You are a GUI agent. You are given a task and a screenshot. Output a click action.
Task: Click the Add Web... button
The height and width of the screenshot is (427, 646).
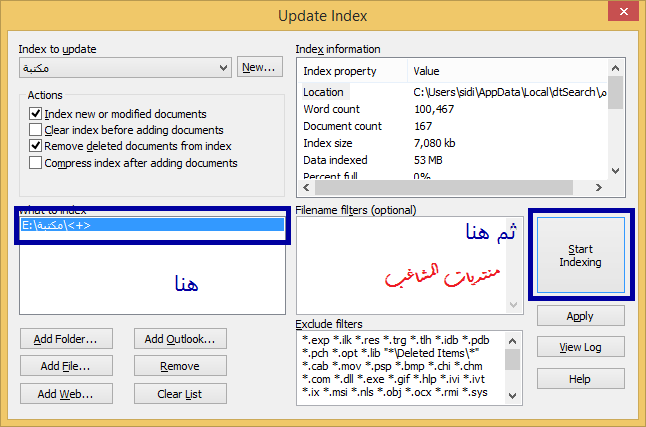(65, 393)
